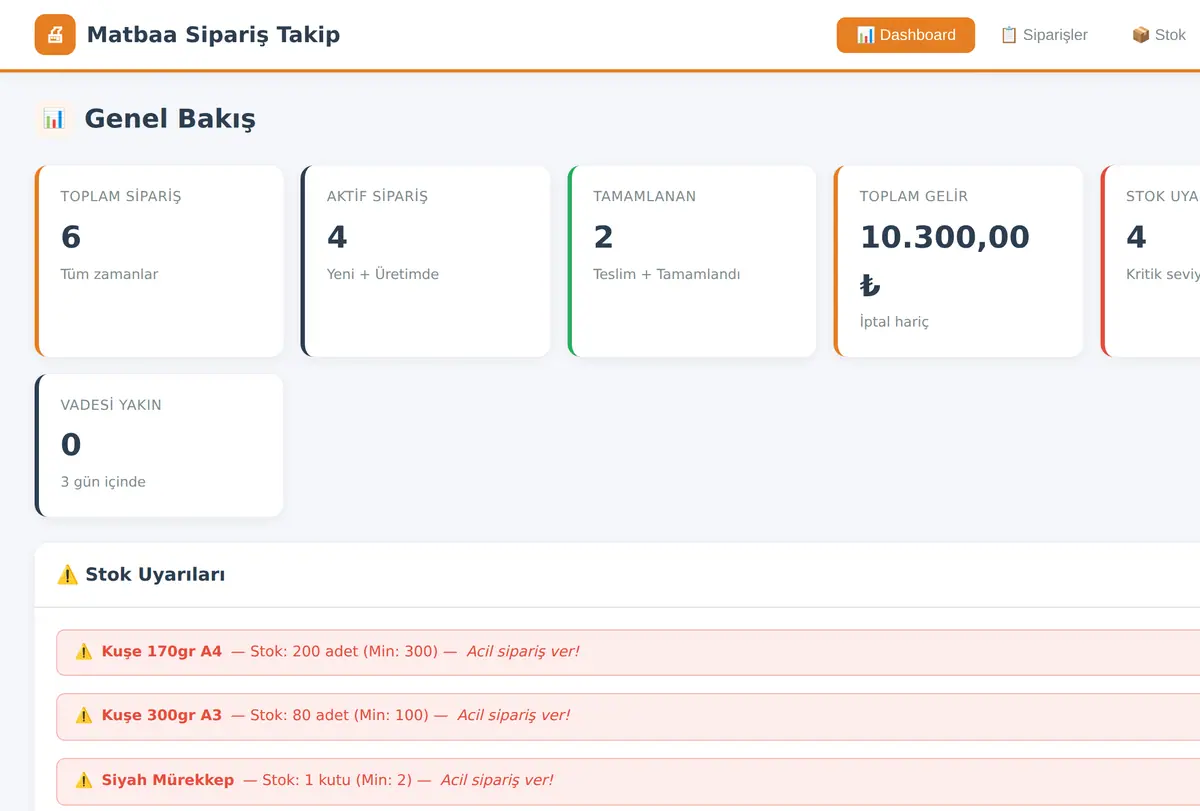This screenshot has width=1200, height=811.
Task: Click the Tamamlanan stat card
Action: 692,261
